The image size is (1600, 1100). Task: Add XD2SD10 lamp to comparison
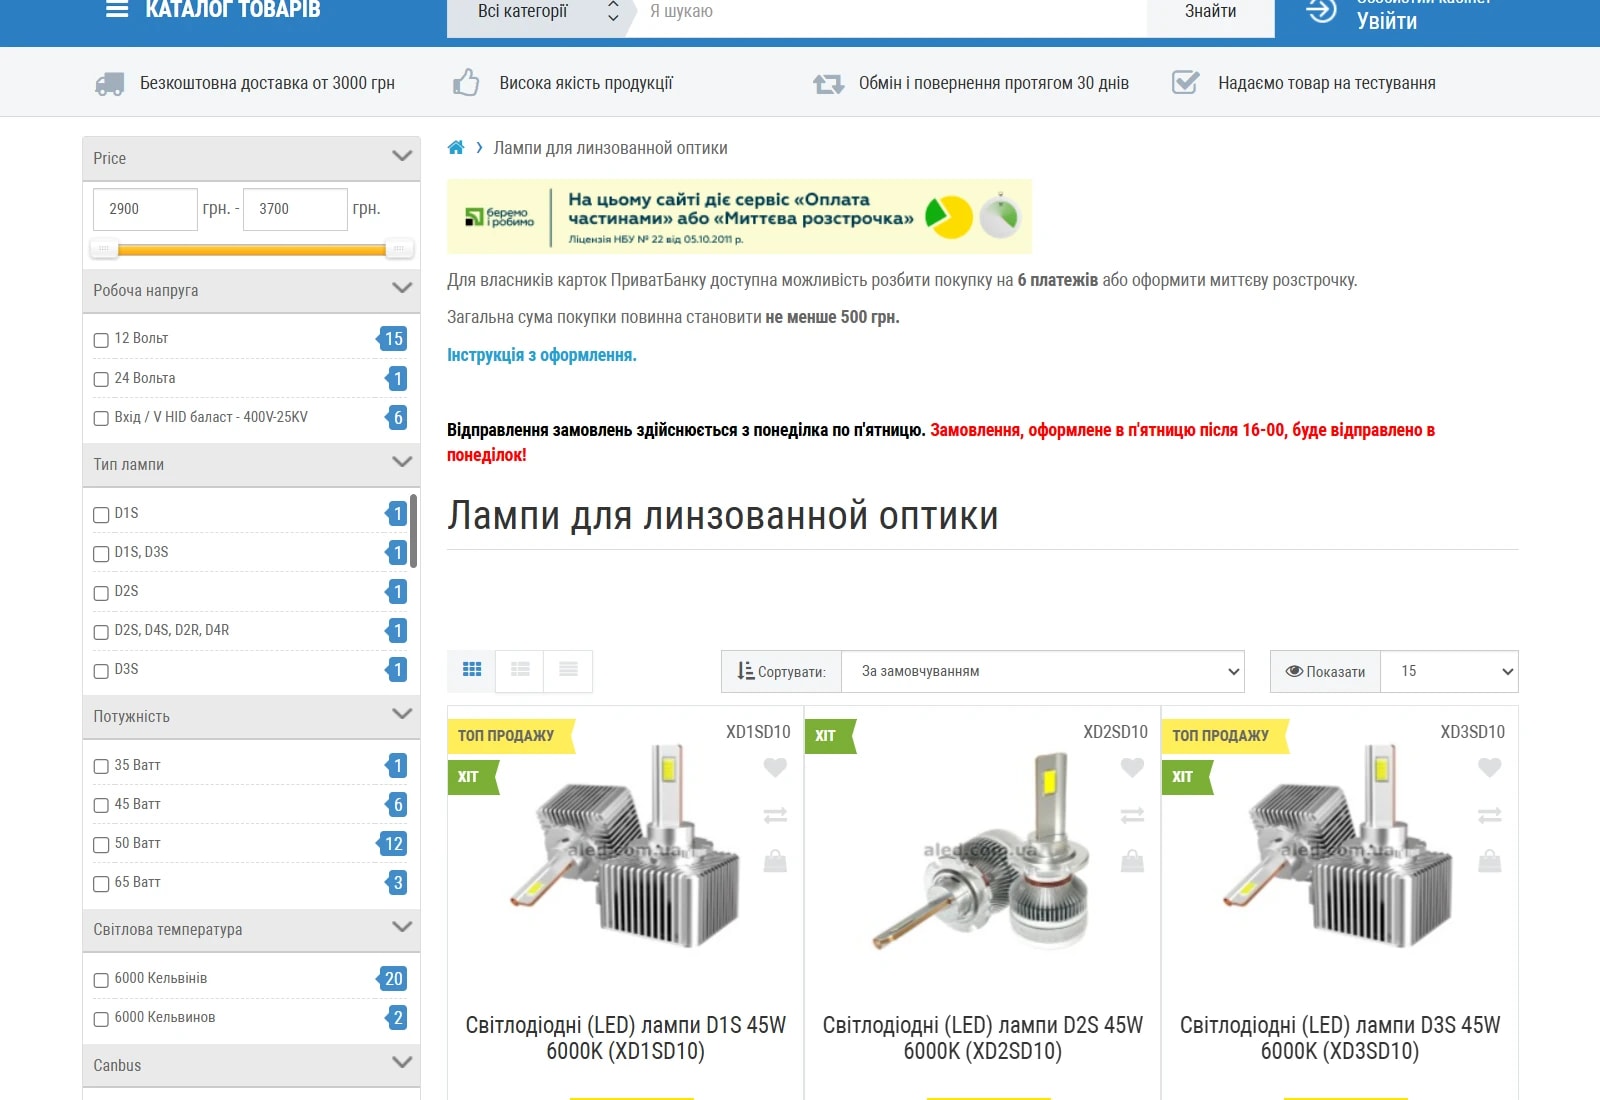tap(1132, 815)
